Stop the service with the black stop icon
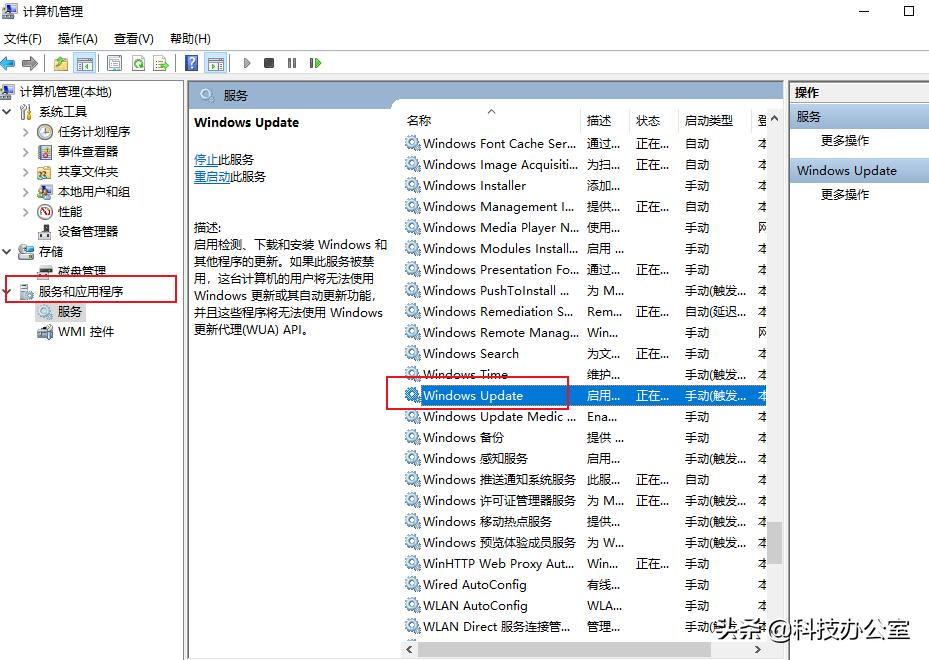The image size is (929, 660). click(268, 63)
